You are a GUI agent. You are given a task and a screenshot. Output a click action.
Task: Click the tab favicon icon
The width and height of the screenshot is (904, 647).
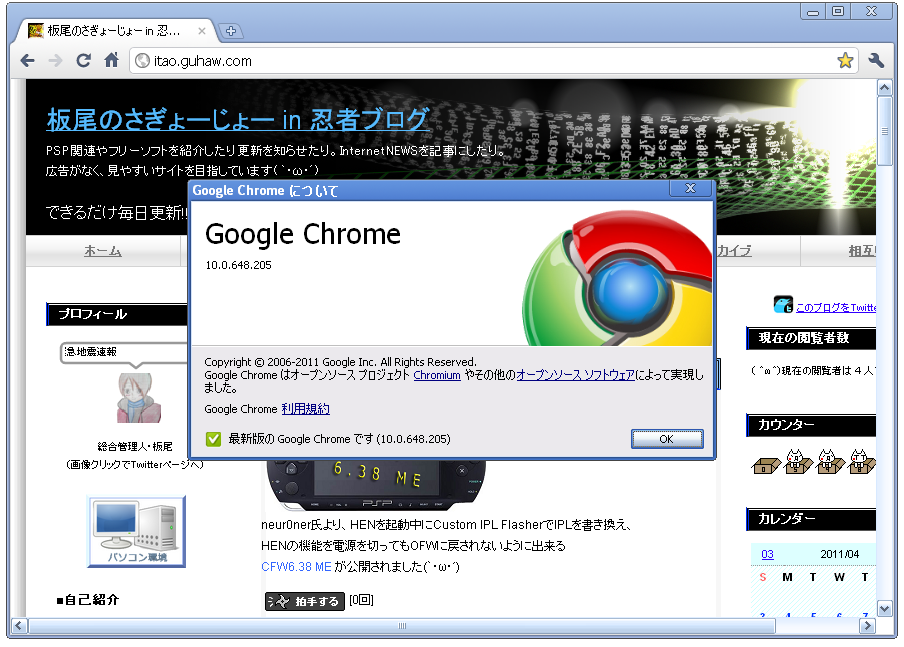click(x=36, y=31)
